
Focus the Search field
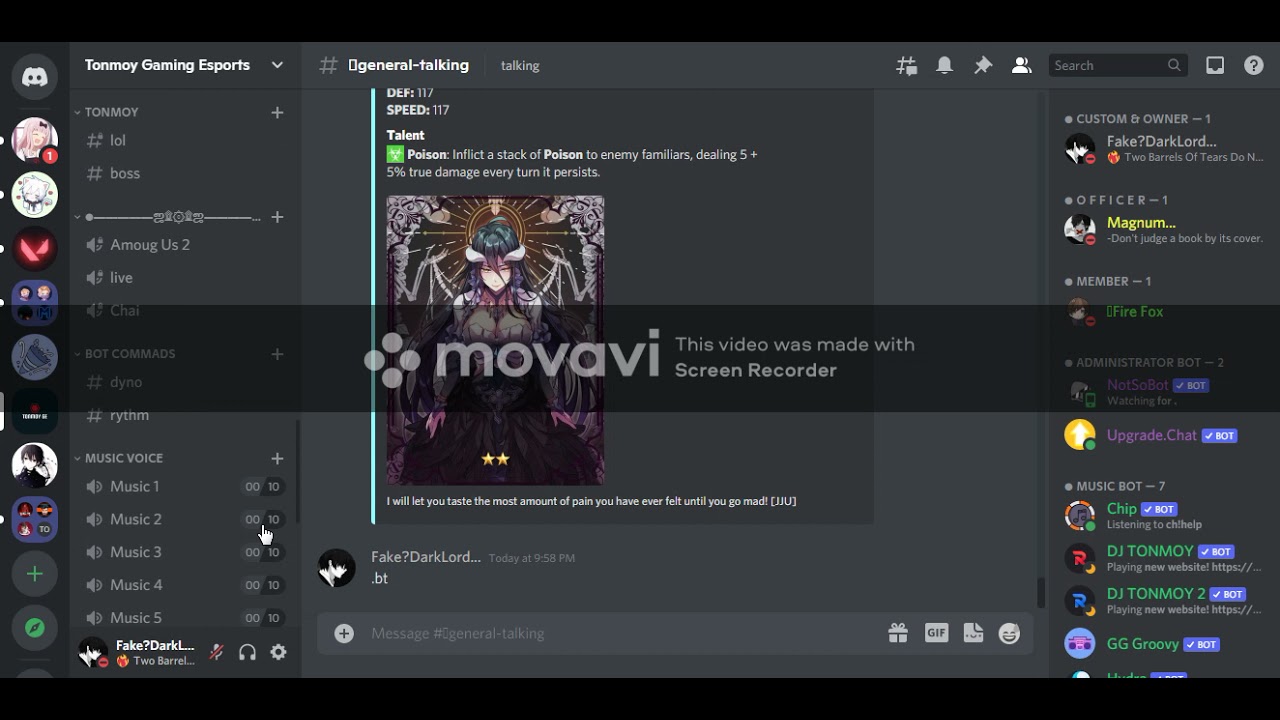pos(1118,65)
